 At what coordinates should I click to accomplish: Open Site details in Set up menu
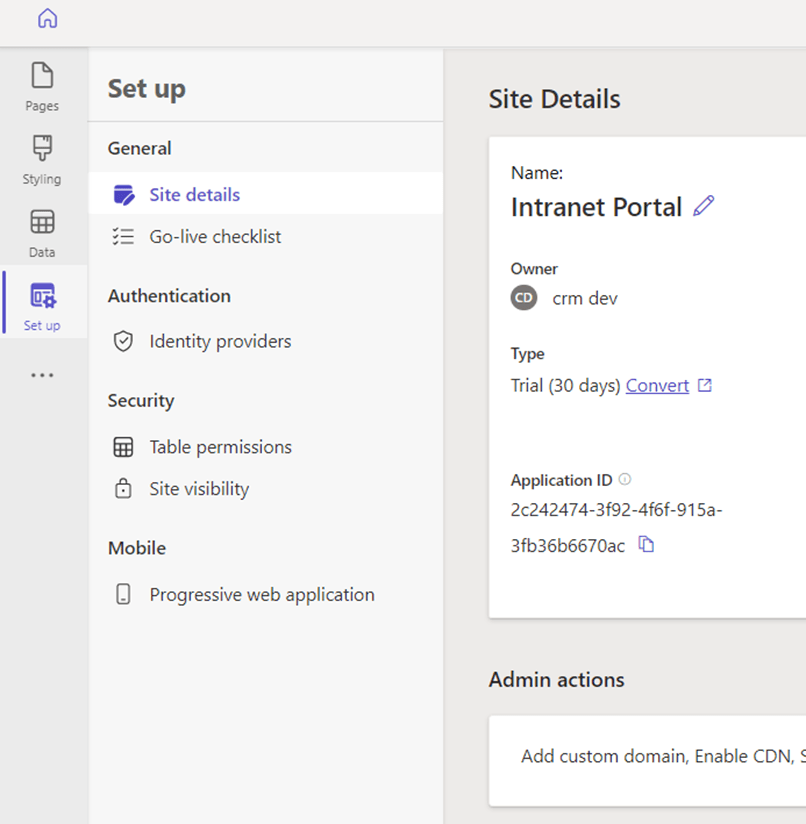pyautogui.click(x=194, y=195)
